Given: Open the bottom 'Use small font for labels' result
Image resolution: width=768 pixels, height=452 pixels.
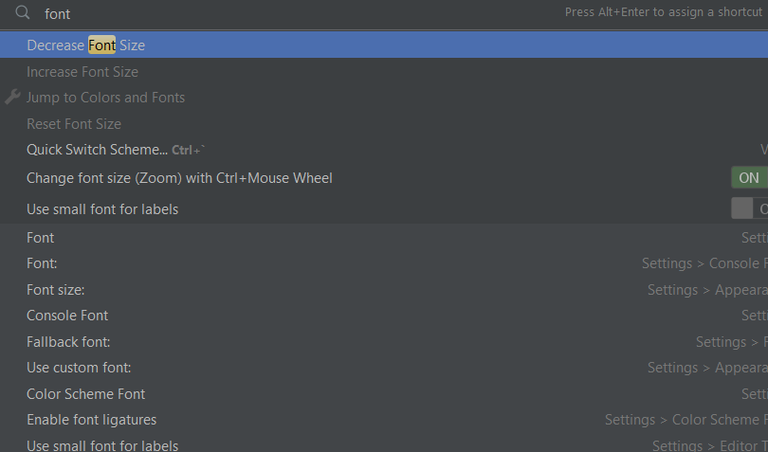Looking at the screenshot, I should click(x=103, y=445).
